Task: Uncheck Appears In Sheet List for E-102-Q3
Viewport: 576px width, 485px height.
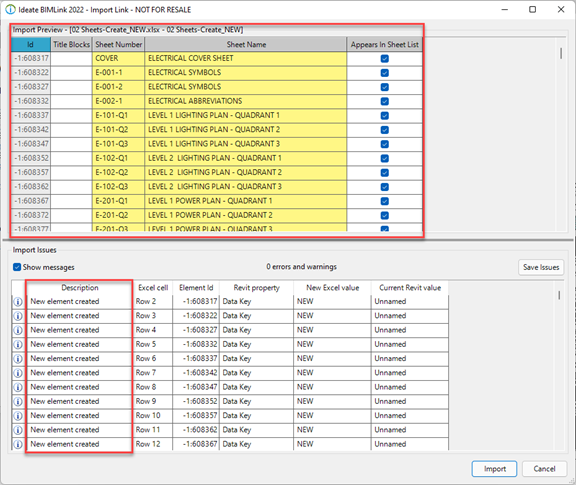Action: click(385, 187)
